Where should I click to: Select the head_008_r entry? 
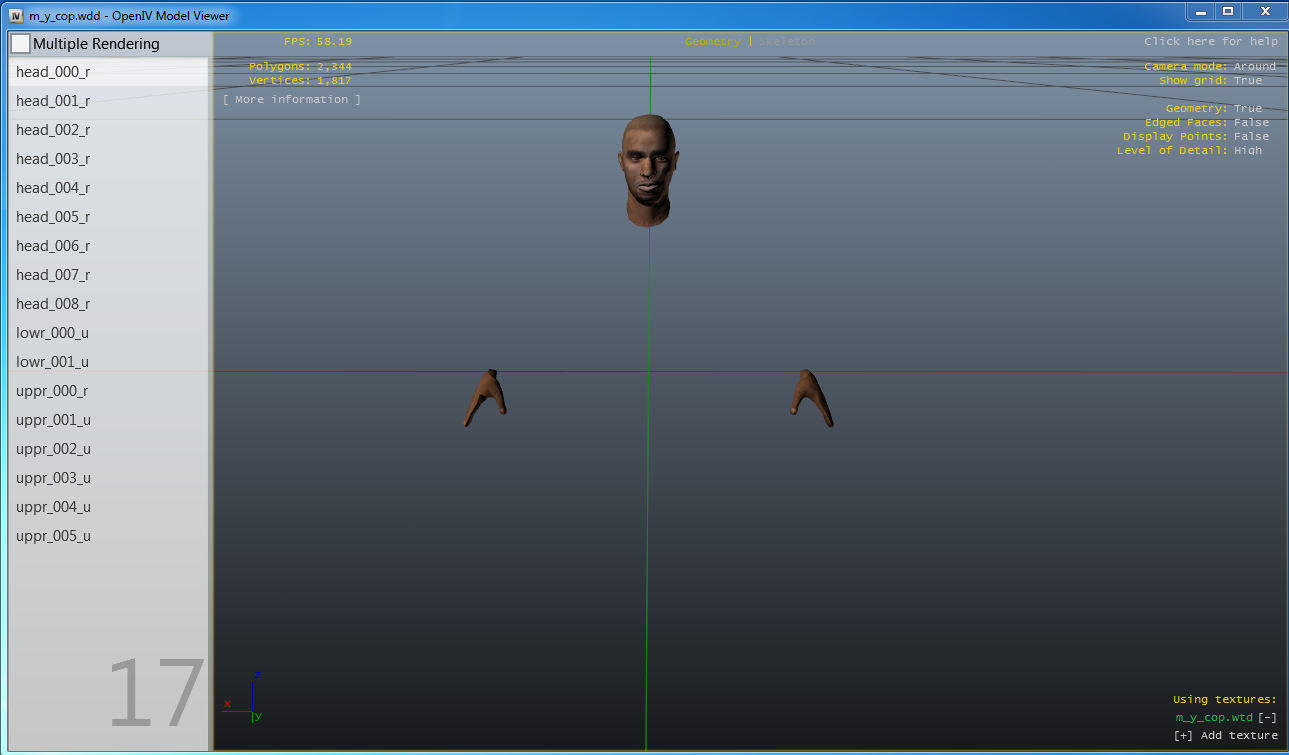(x=108, y=304)
